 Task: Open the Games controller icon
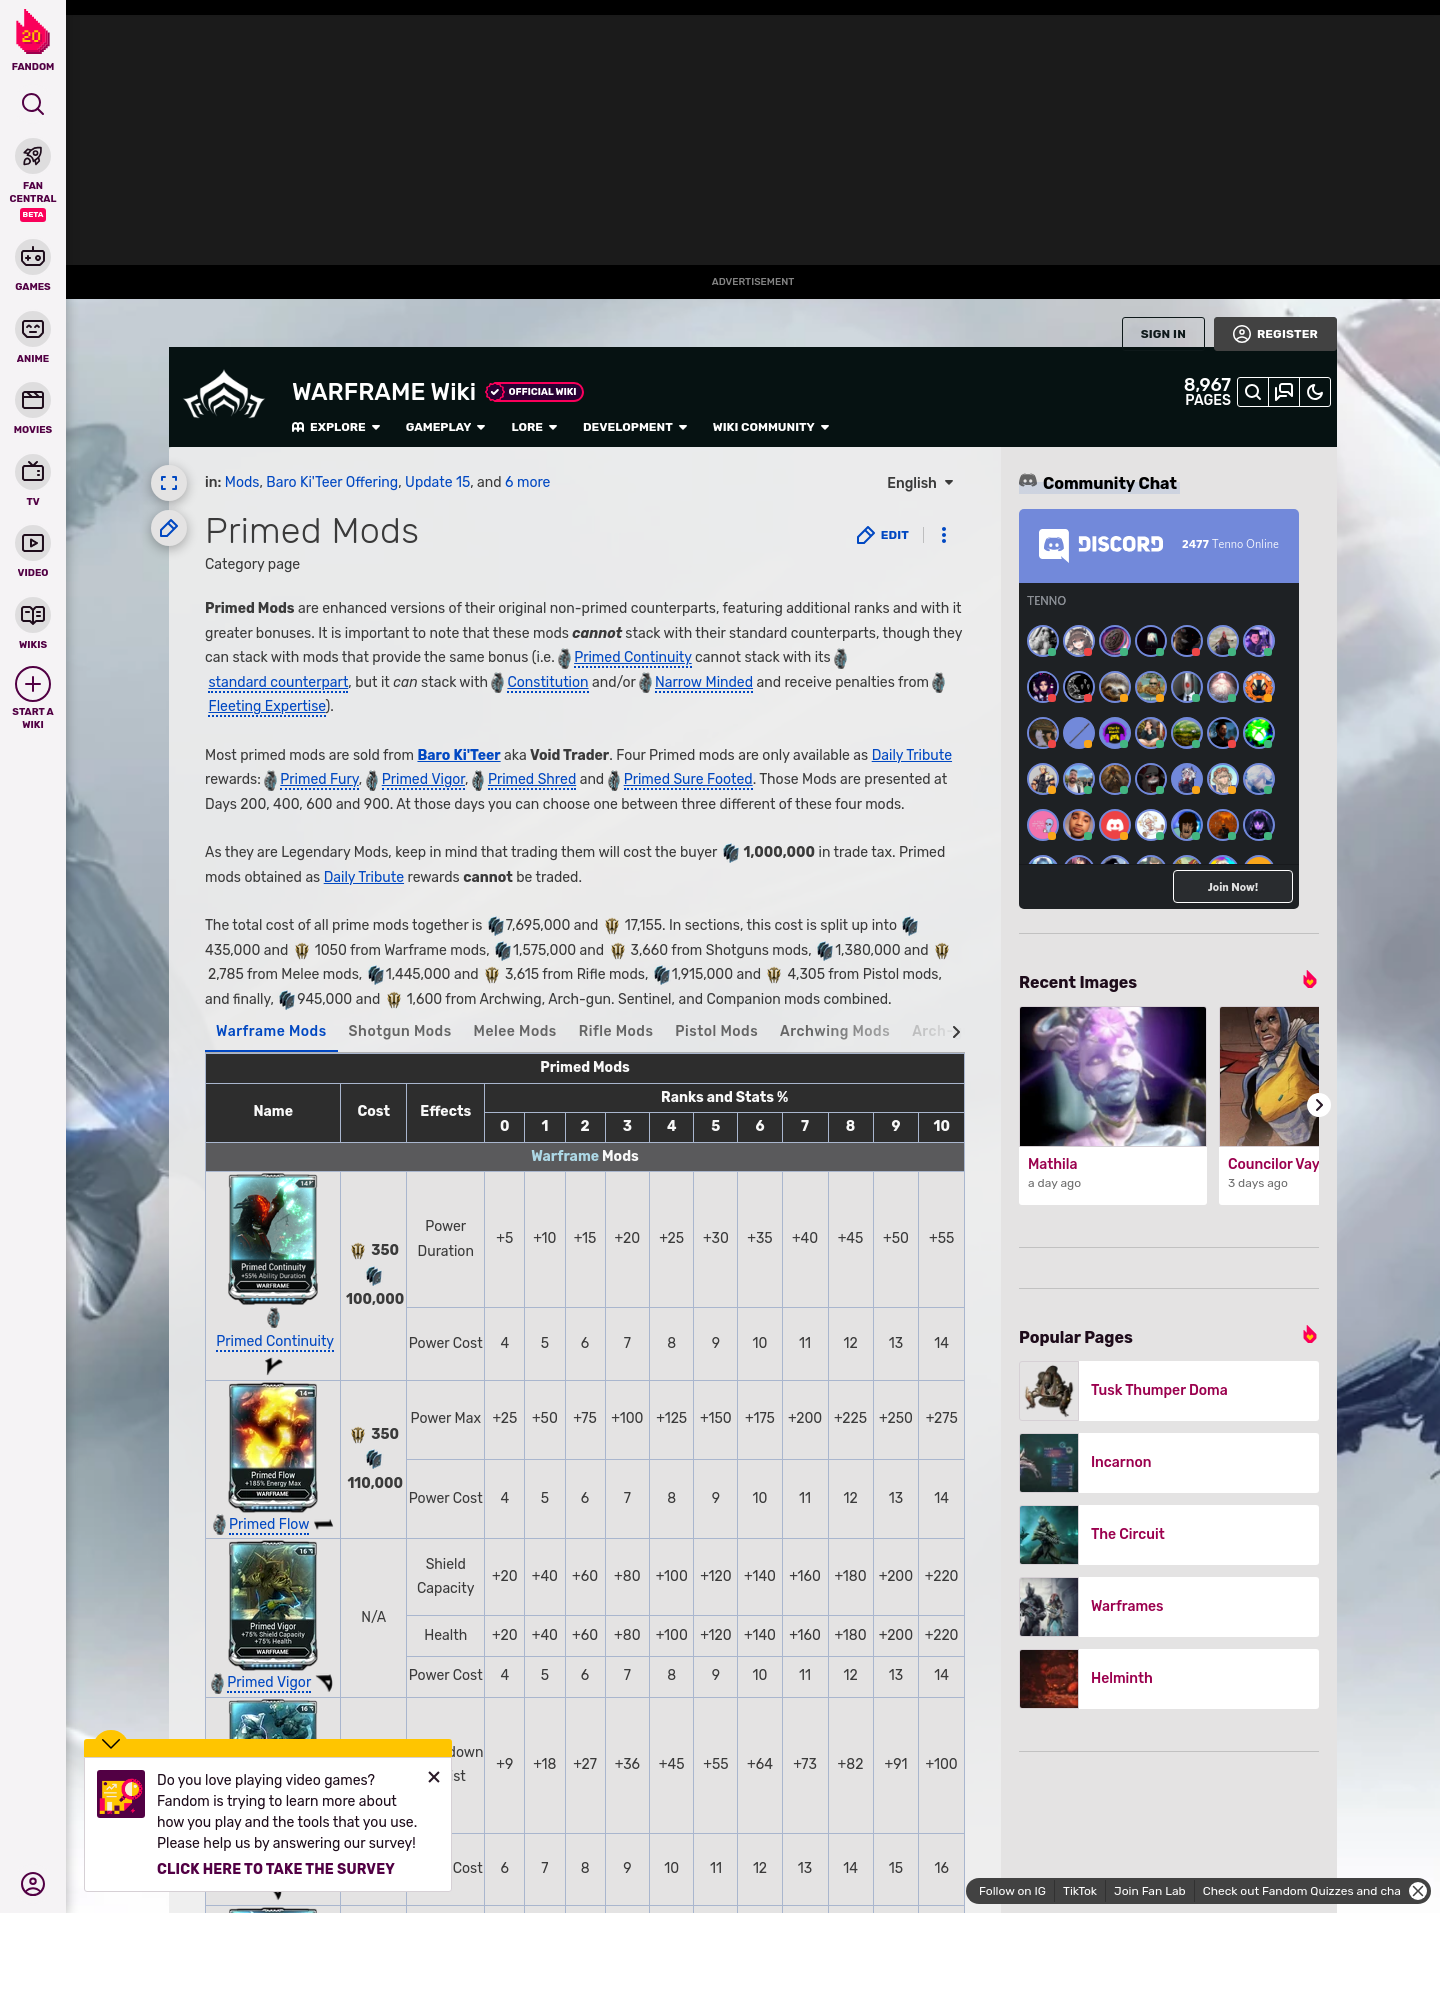33,257
